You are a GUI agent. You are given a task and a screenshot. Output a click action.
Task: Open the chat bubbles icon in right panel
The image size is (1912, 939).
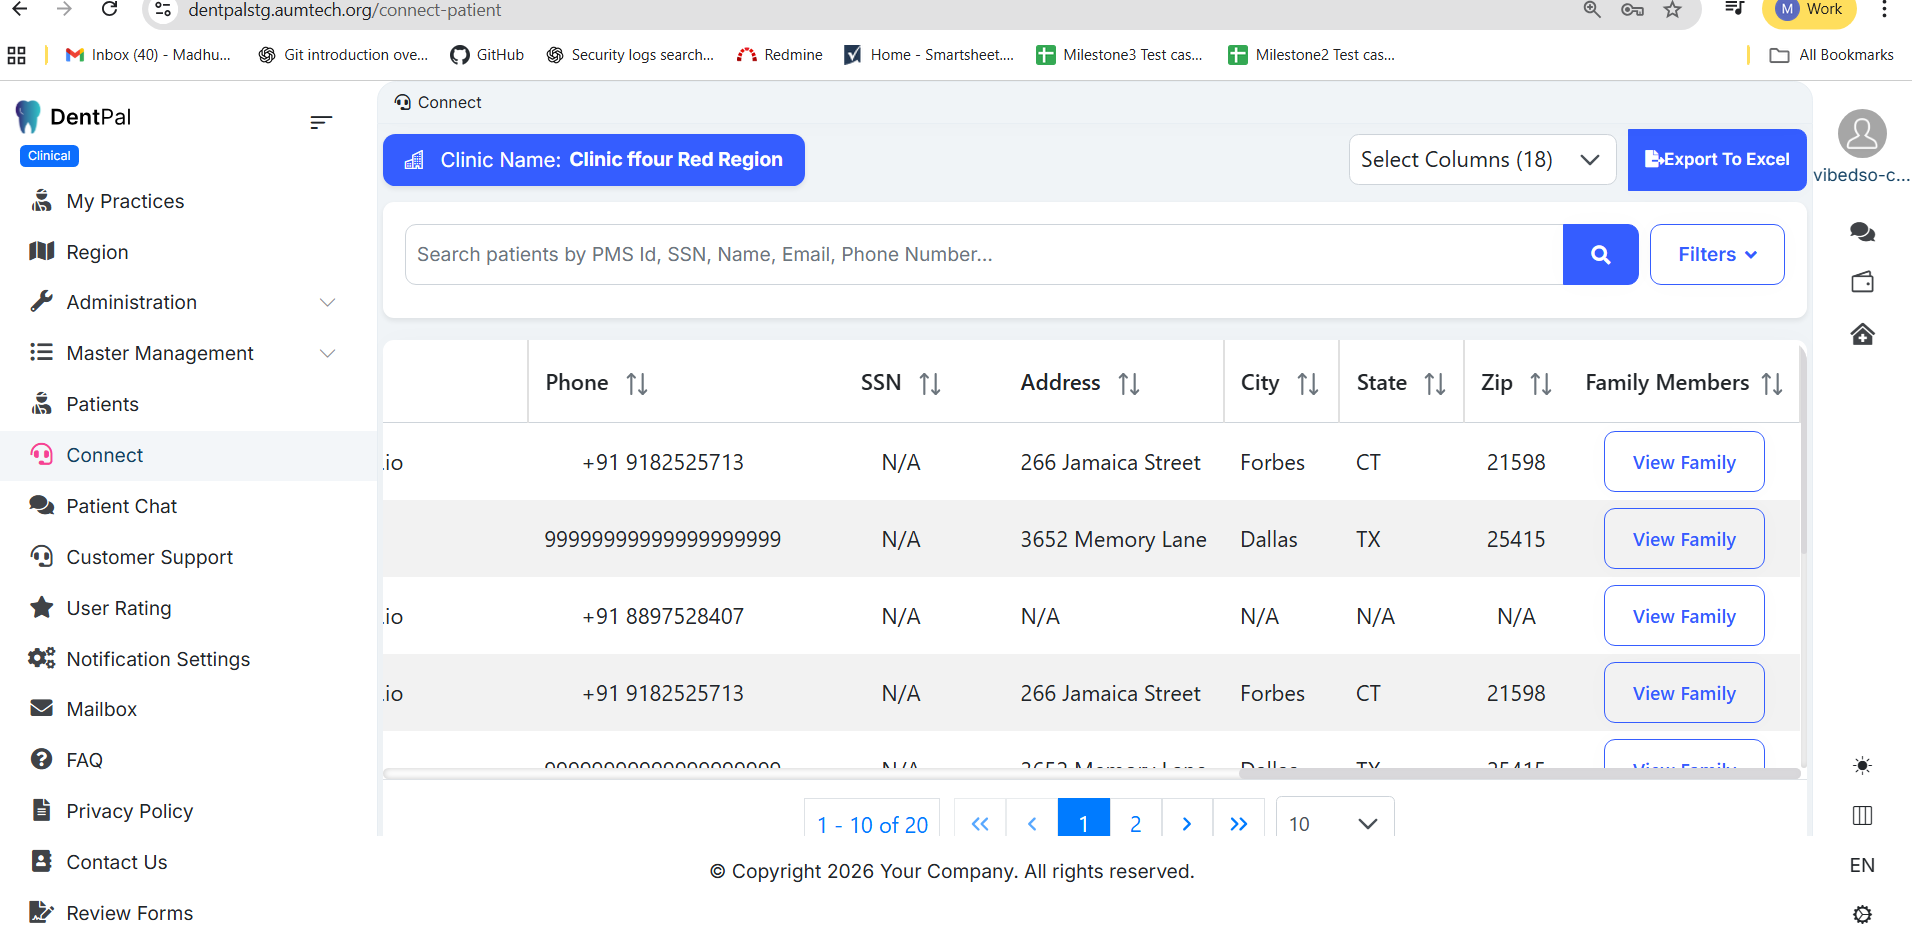tap(1862, 232)
